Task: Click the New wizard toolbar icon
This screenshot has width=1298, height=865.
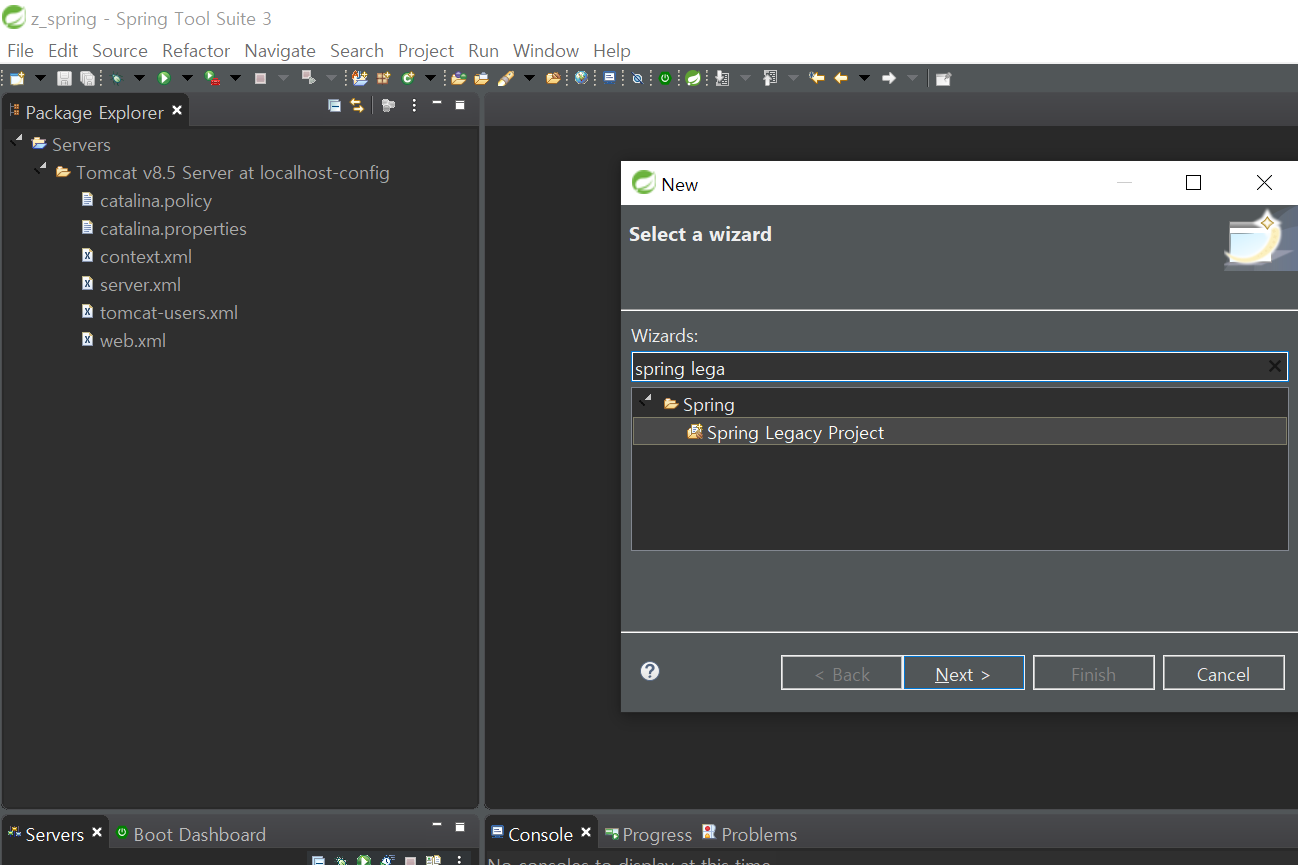Action: [17, 78]
